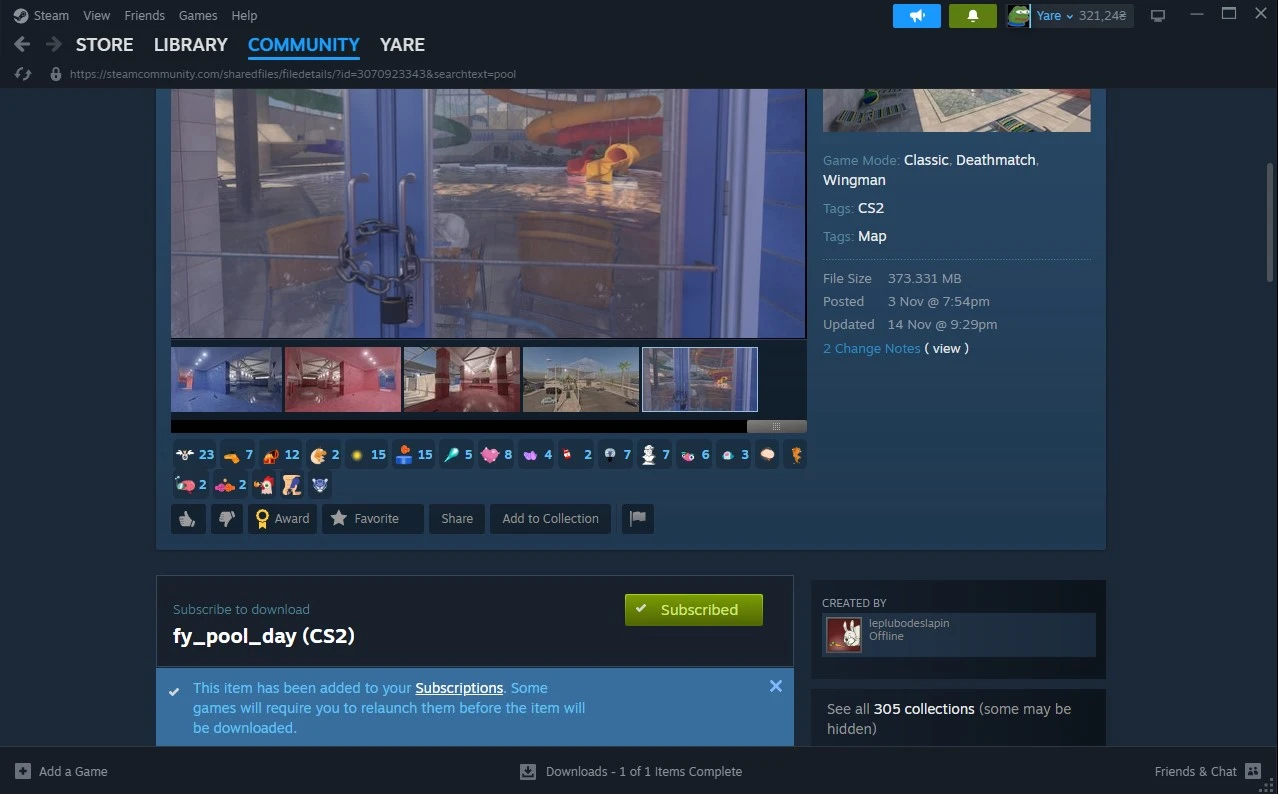Viewport: 1278px width, 794px height.
Task: Click the Subscriptions link in the notice
Action: [x=459, y=688]
